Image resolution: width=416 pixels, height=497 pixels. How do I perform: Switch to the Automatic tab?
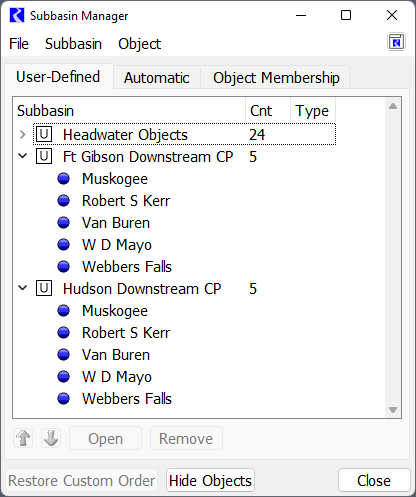(157, 78)
